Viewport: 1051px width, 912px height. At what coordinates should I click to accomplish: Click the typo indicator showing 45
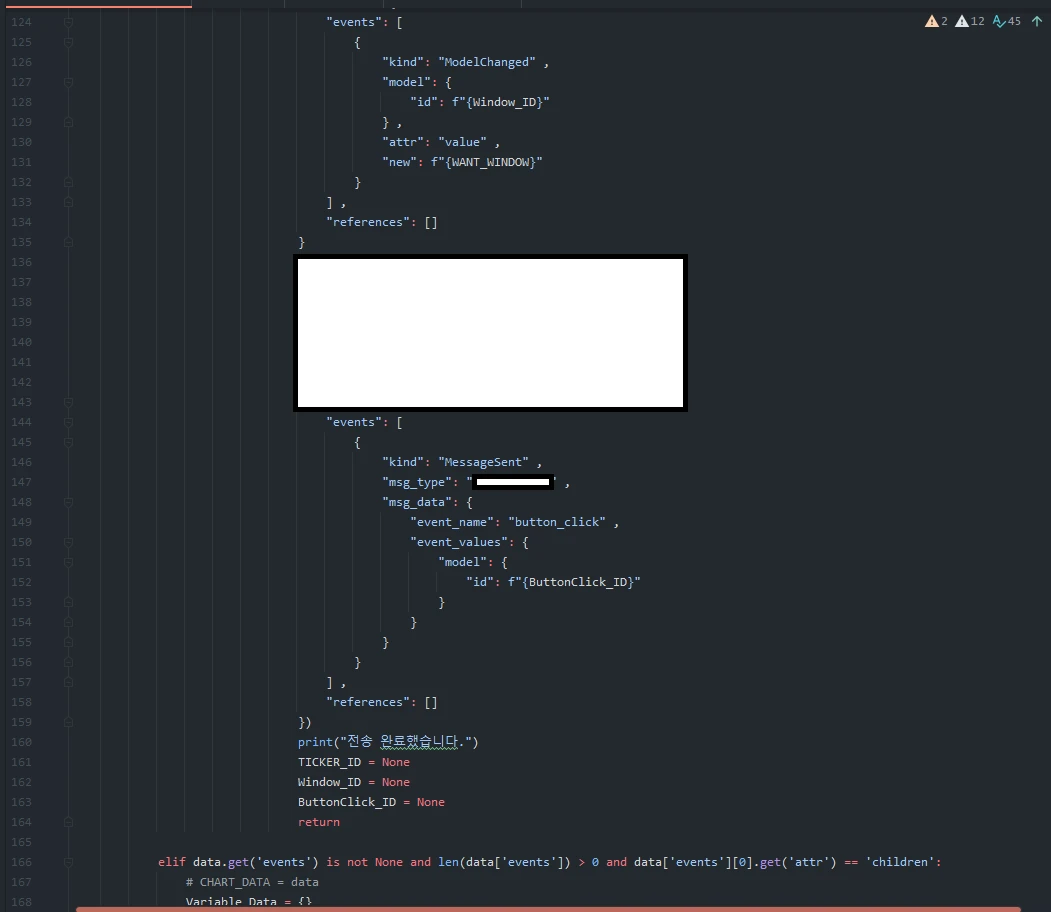[1006, 21]
